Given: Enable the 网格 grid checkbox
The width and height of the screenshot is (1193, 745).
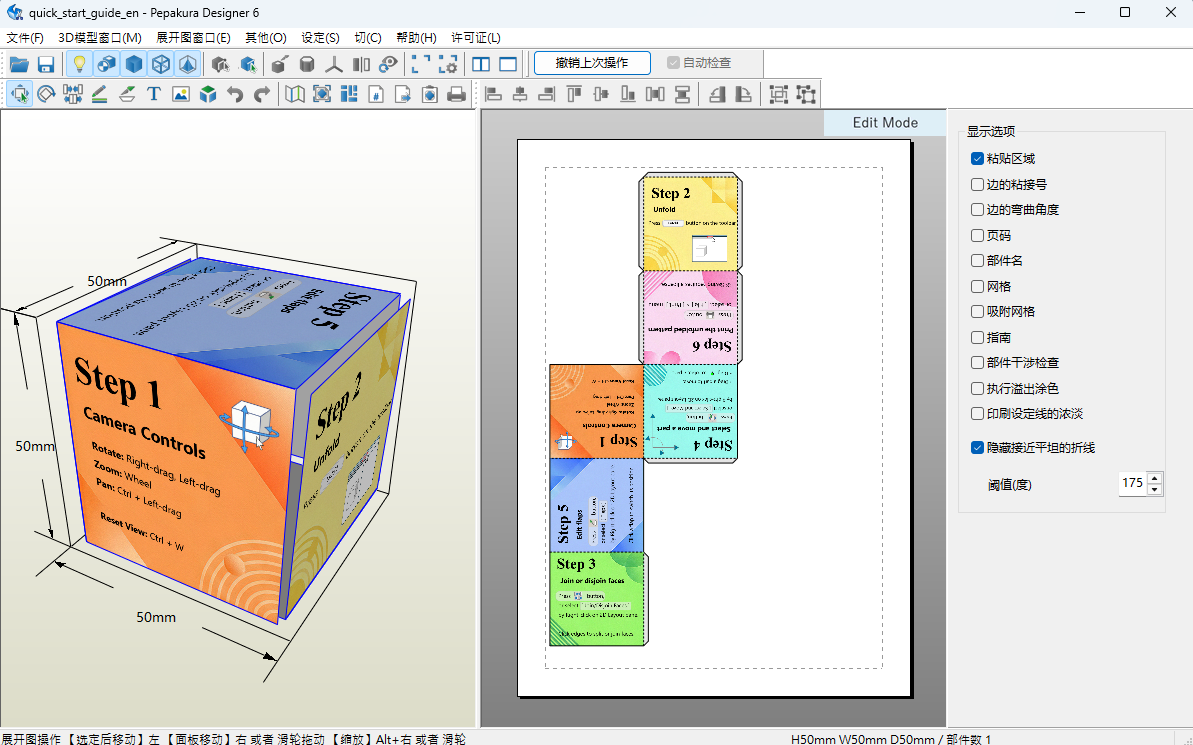Looking at the screenshot, I should pyautogui.click(x=978, y=286).
